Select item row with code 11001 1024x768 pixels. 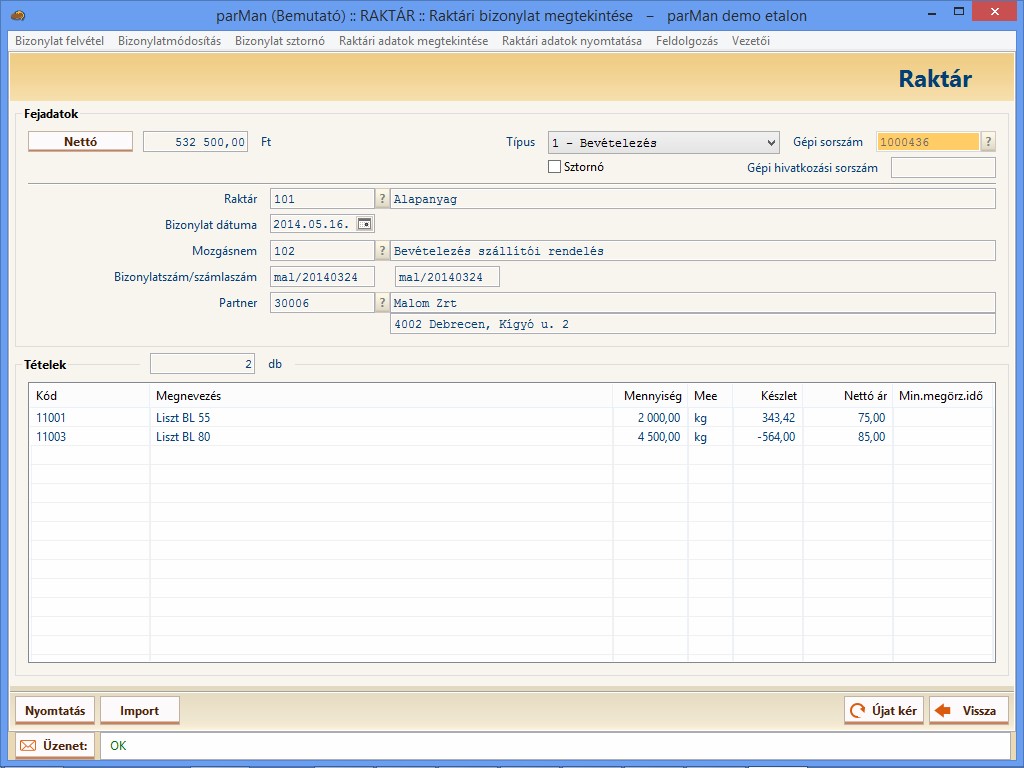(512, 418)
